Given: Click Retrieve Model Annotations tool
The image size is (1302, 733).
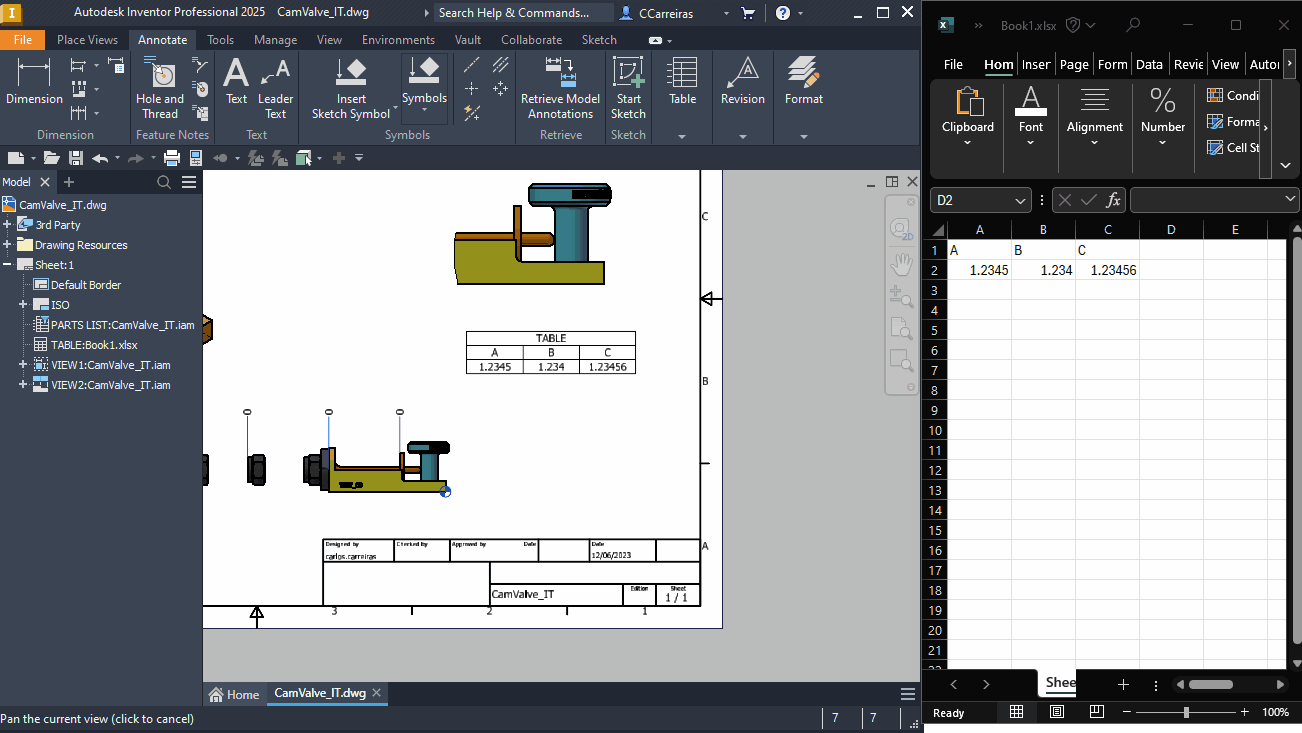Looking at the screenshot, I should [560, 88].
